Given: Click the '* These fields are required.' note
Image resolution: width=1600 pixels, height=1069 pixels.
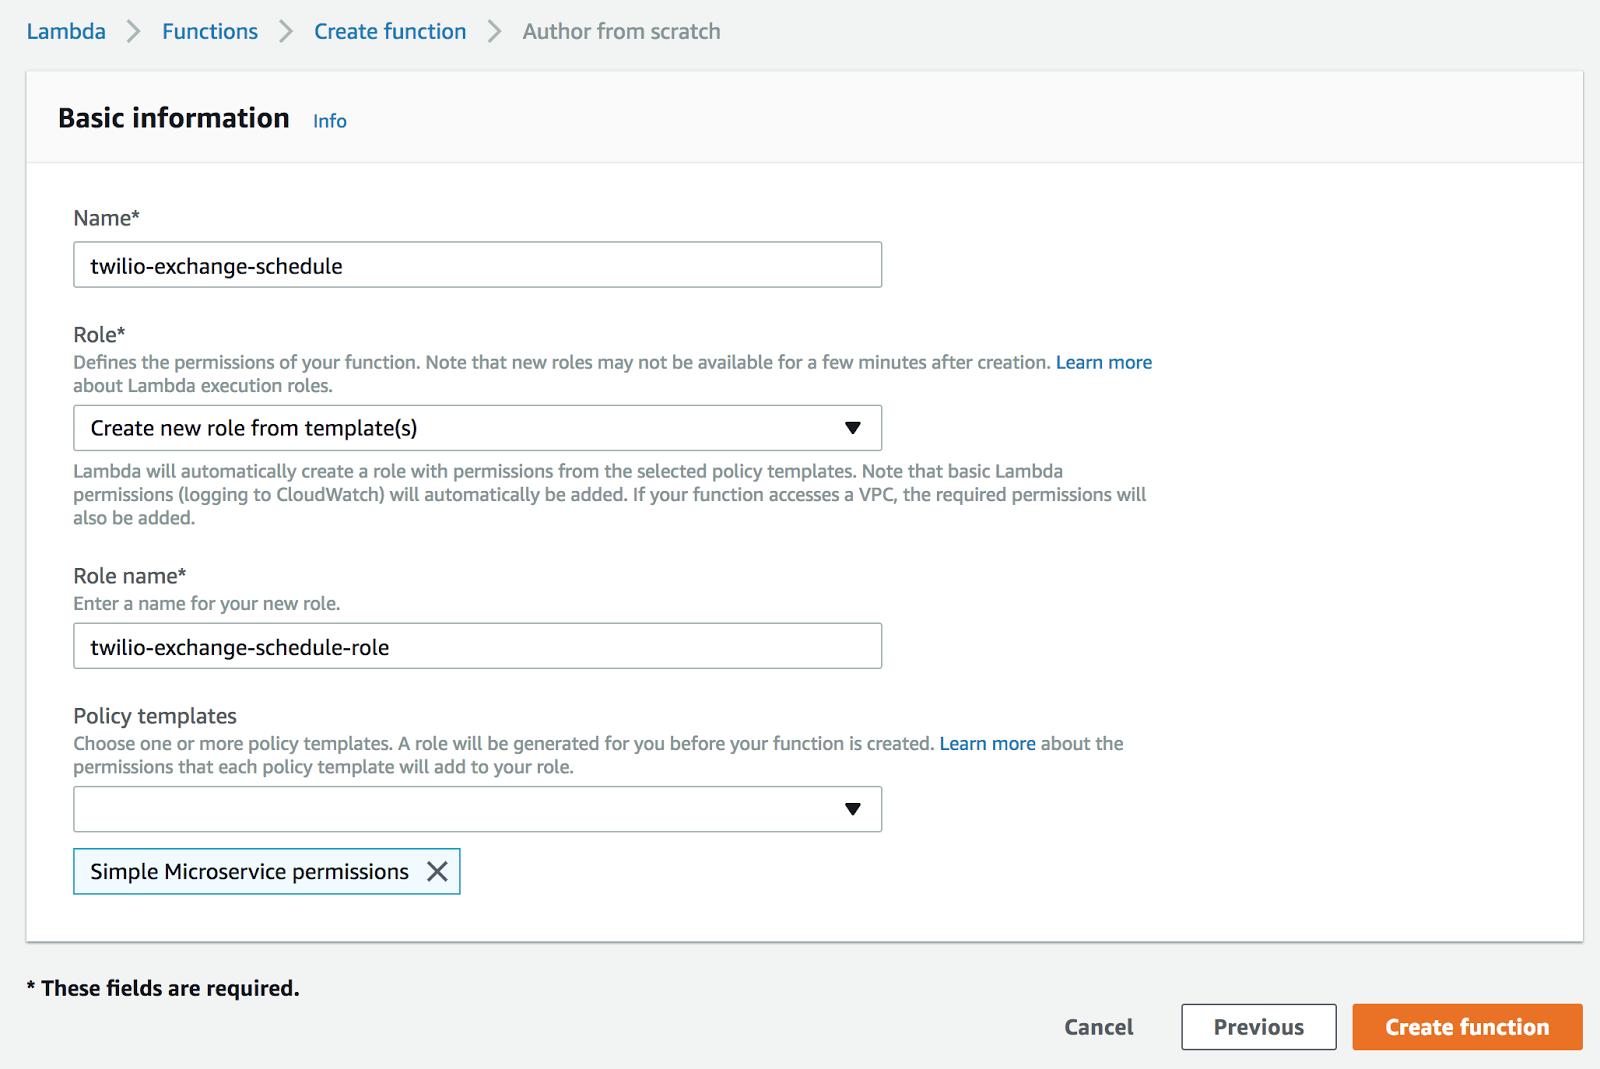Looking at the screenshot, I should point(163,988).
